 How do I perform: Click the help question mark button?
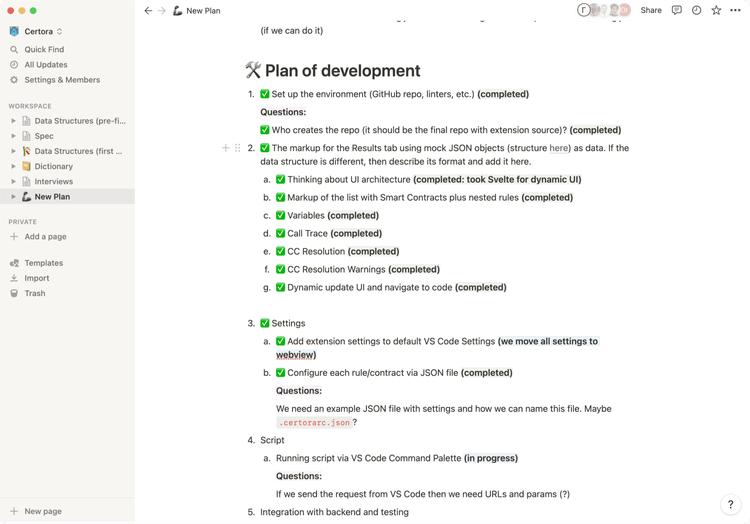pyautogui.click(x=730, y=504)
